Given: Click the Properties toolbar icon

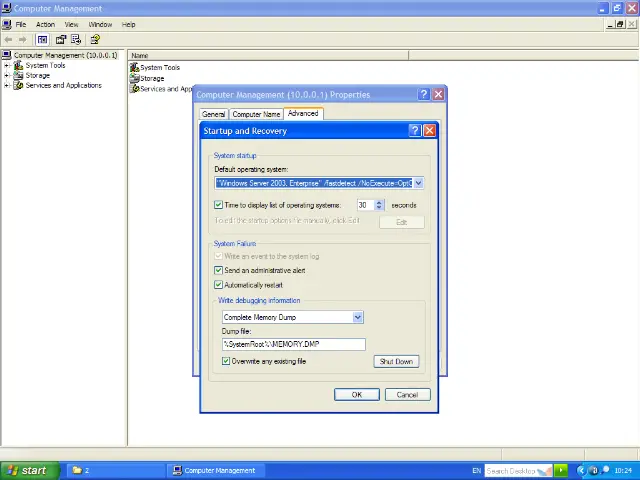Looking at the screenshot, I should pyautogui.click(x=61, y=40).
